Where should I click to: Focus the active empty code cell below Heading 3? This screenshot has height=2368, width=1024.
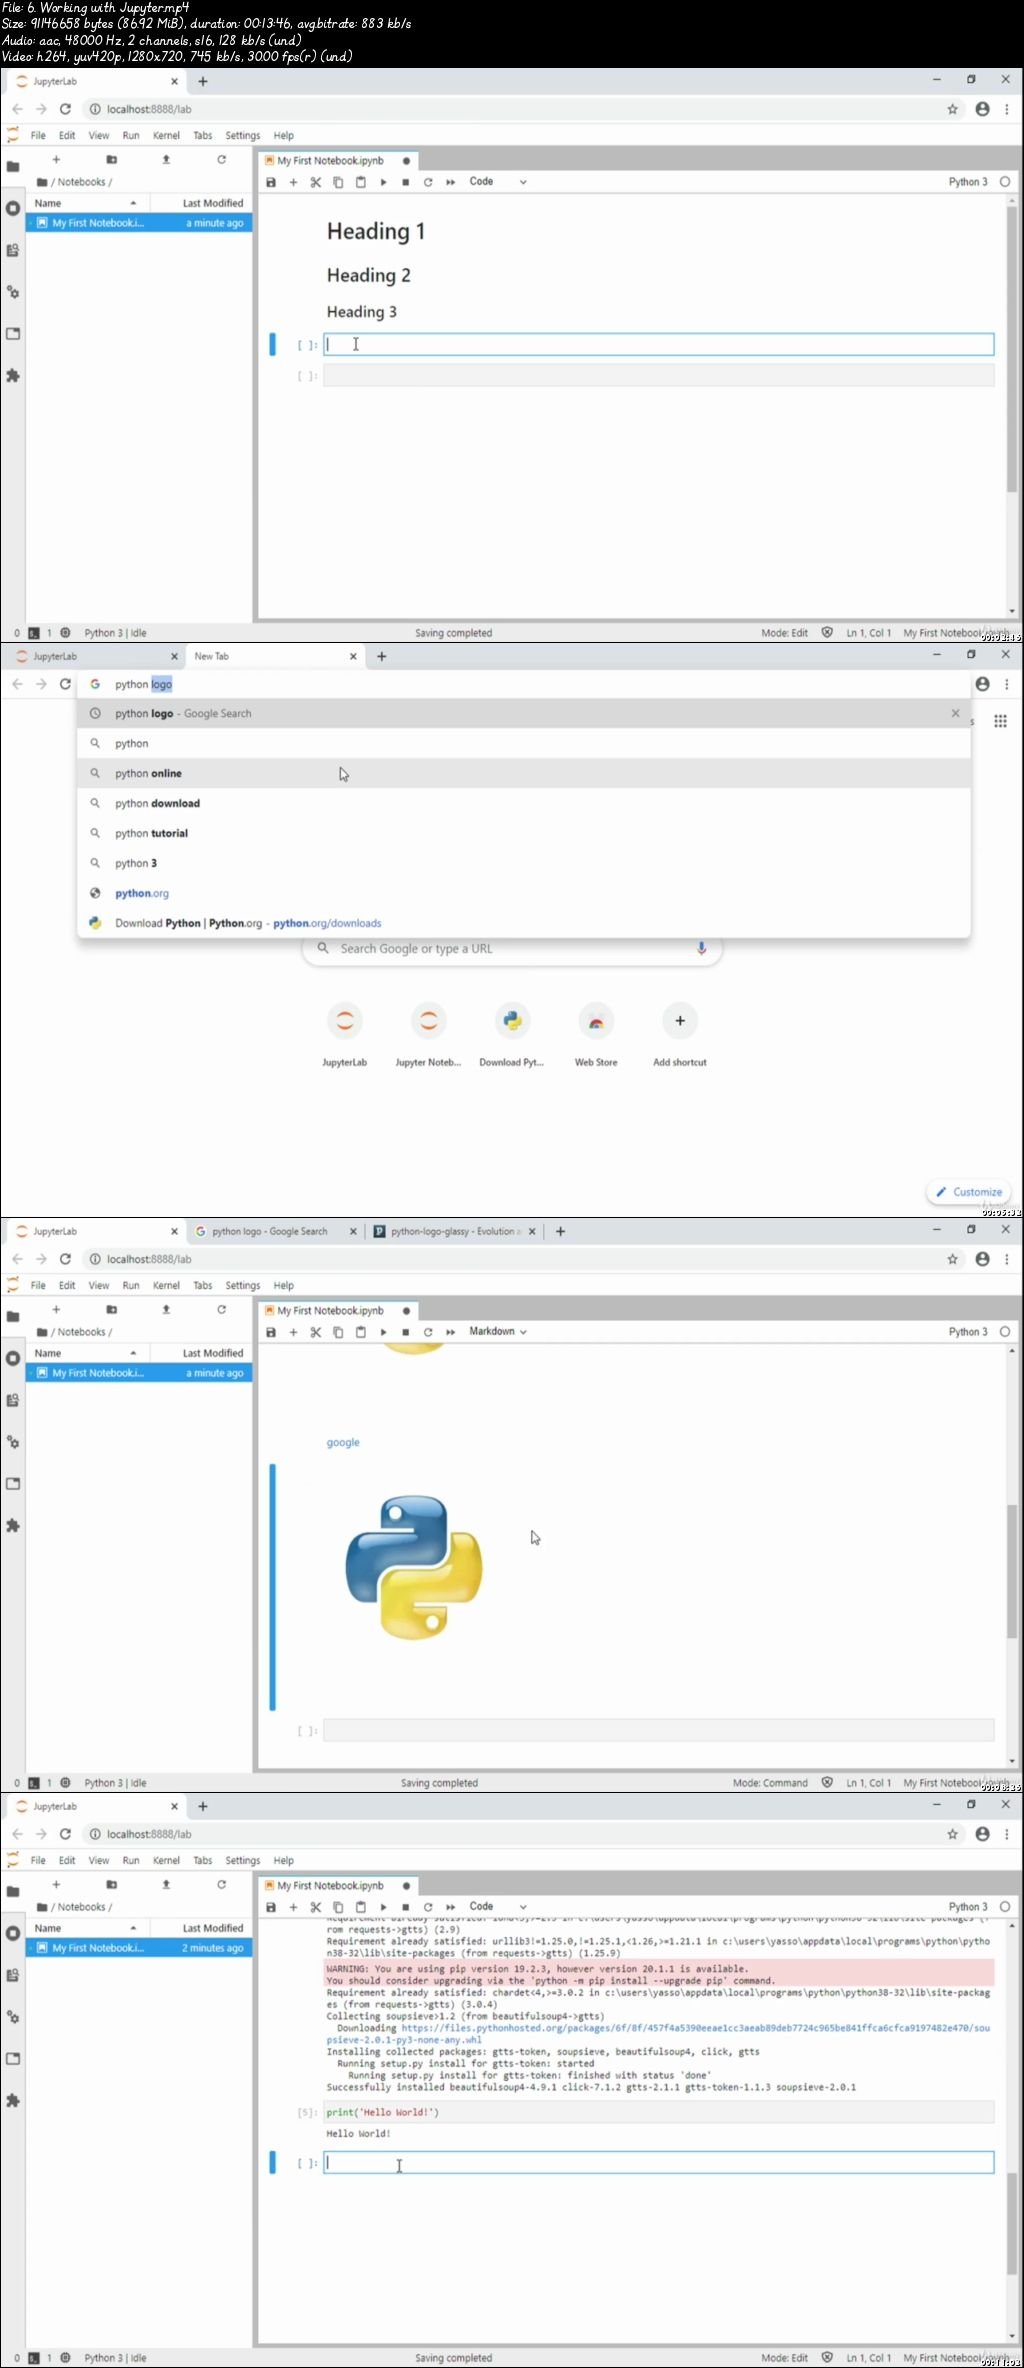coord(658,344)
